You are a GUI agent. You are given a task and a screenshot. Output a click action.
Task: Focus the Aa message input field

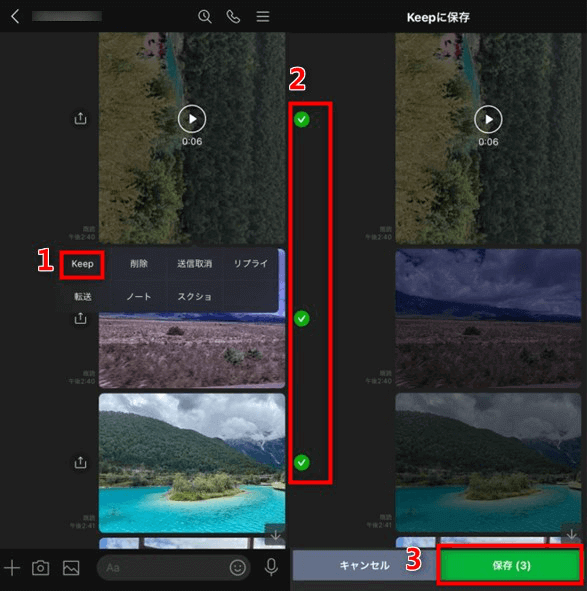tap(173, 568)
